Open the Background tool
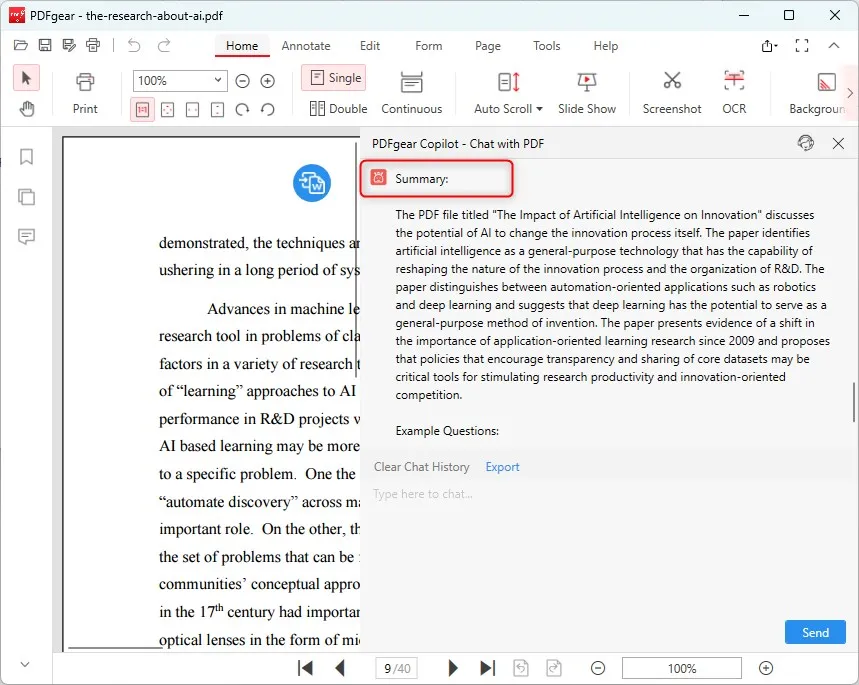The width and height of the screenshot is (859, 685). [817, 93]
